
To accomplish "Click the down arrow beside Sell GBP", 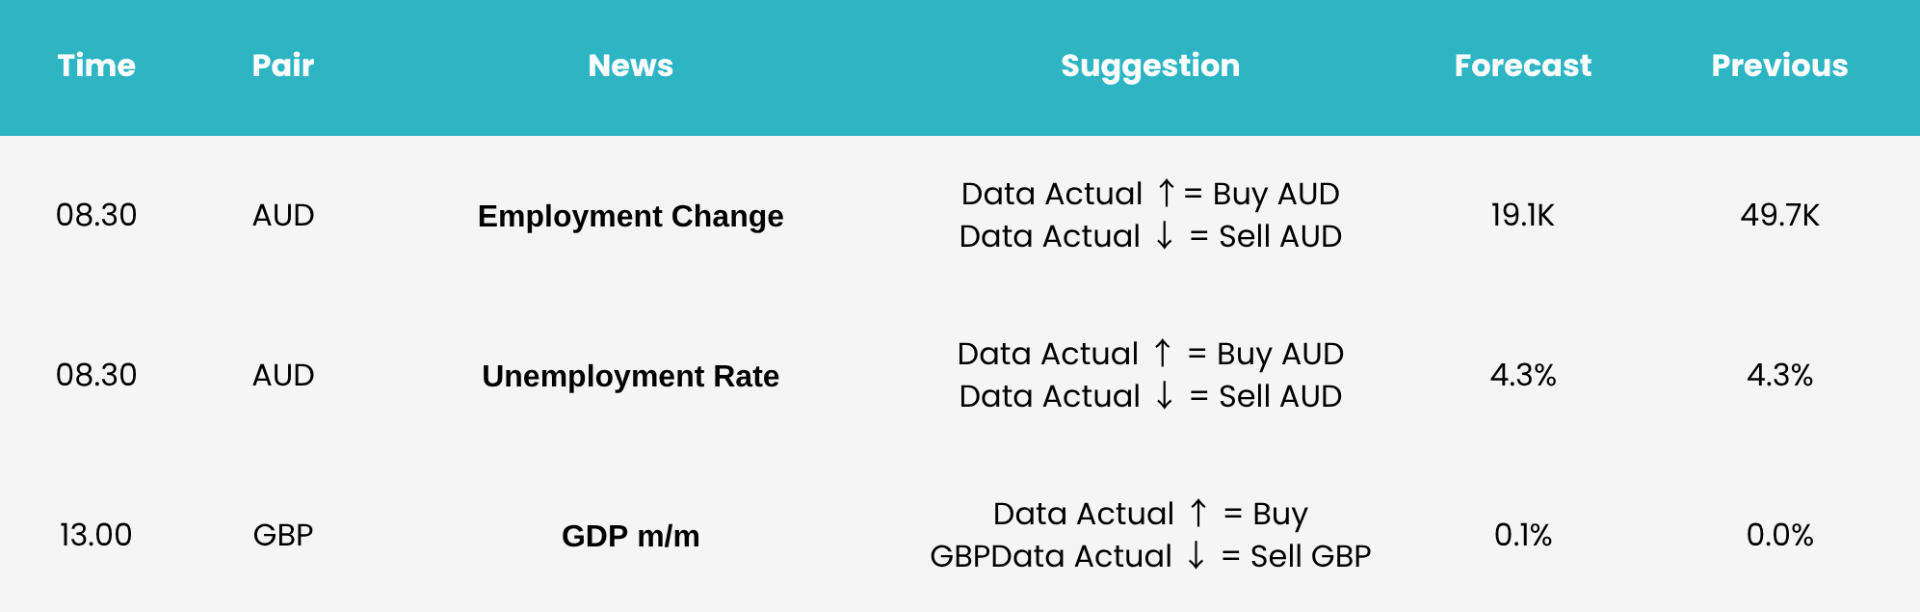I will 1196,556.
